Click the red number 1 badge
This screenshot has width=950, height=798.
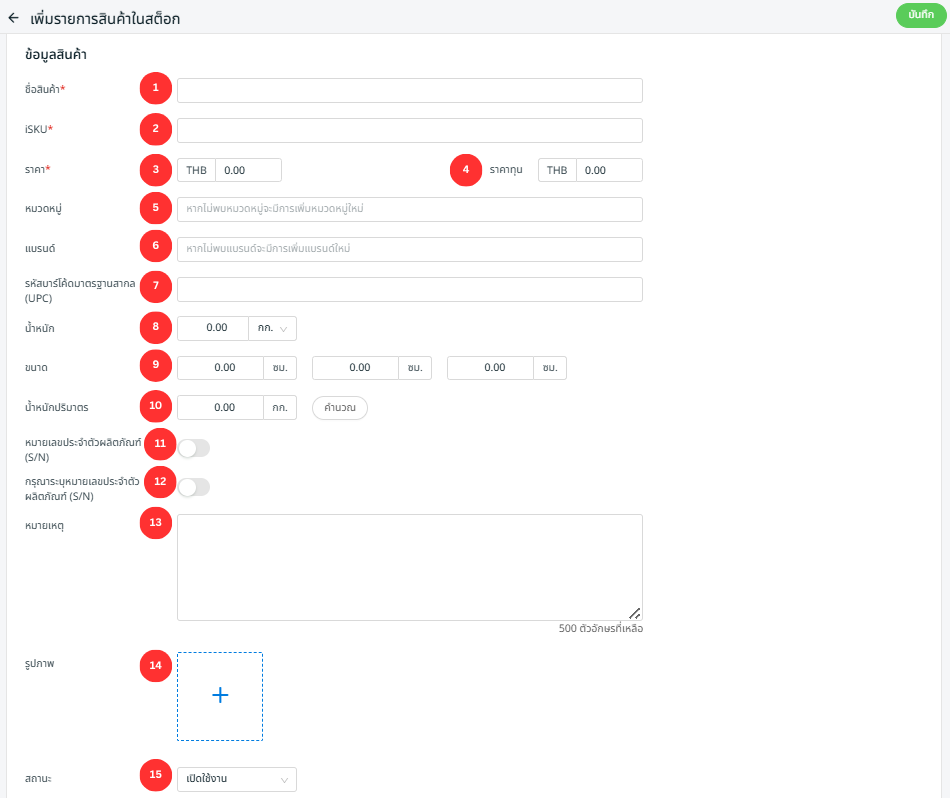coord(155,88)
